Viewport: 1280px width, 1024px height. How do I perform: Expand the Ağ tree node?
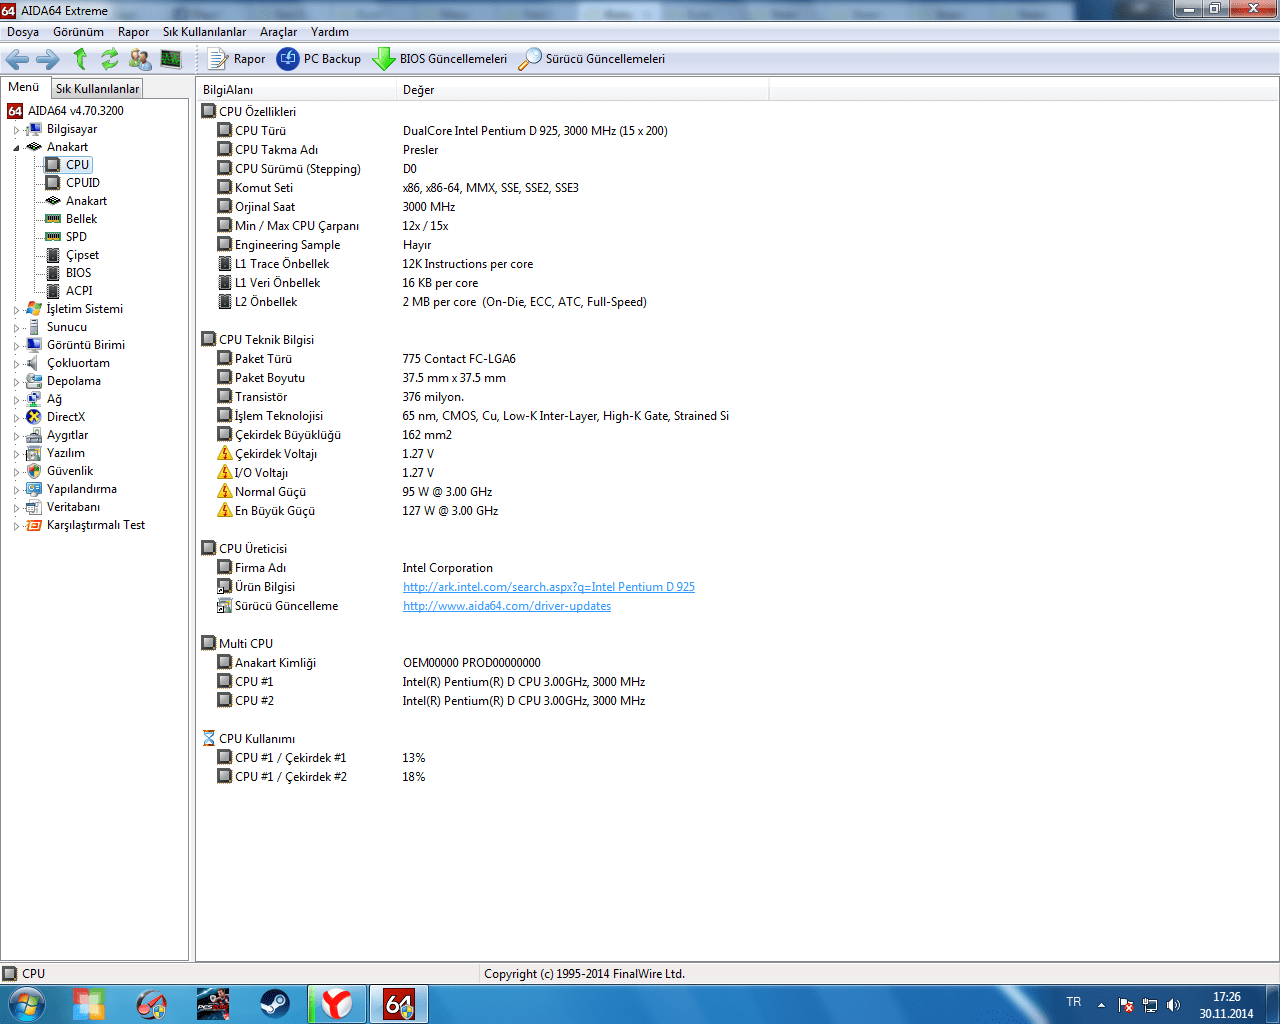16,400
